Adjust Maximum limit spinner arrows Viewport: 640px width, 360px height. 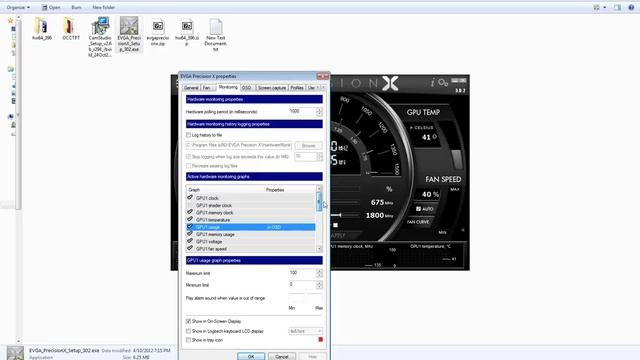point(319,273)
